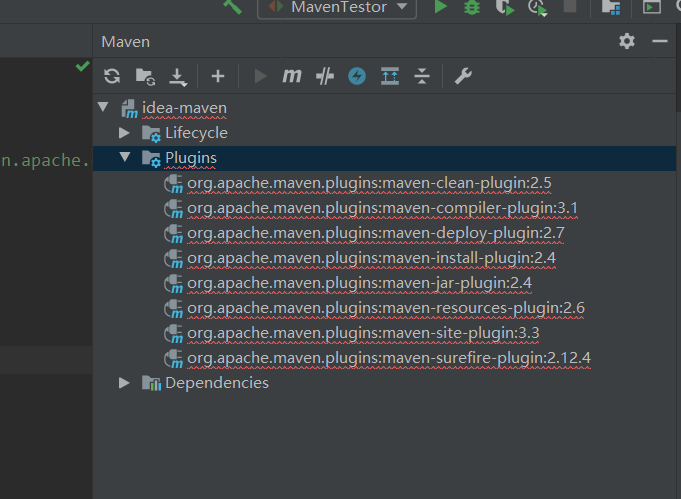Image resolution: width=681 pixels, height=499 pixels.
Task: Build project hammer icon
Action: tap(232, 6)
